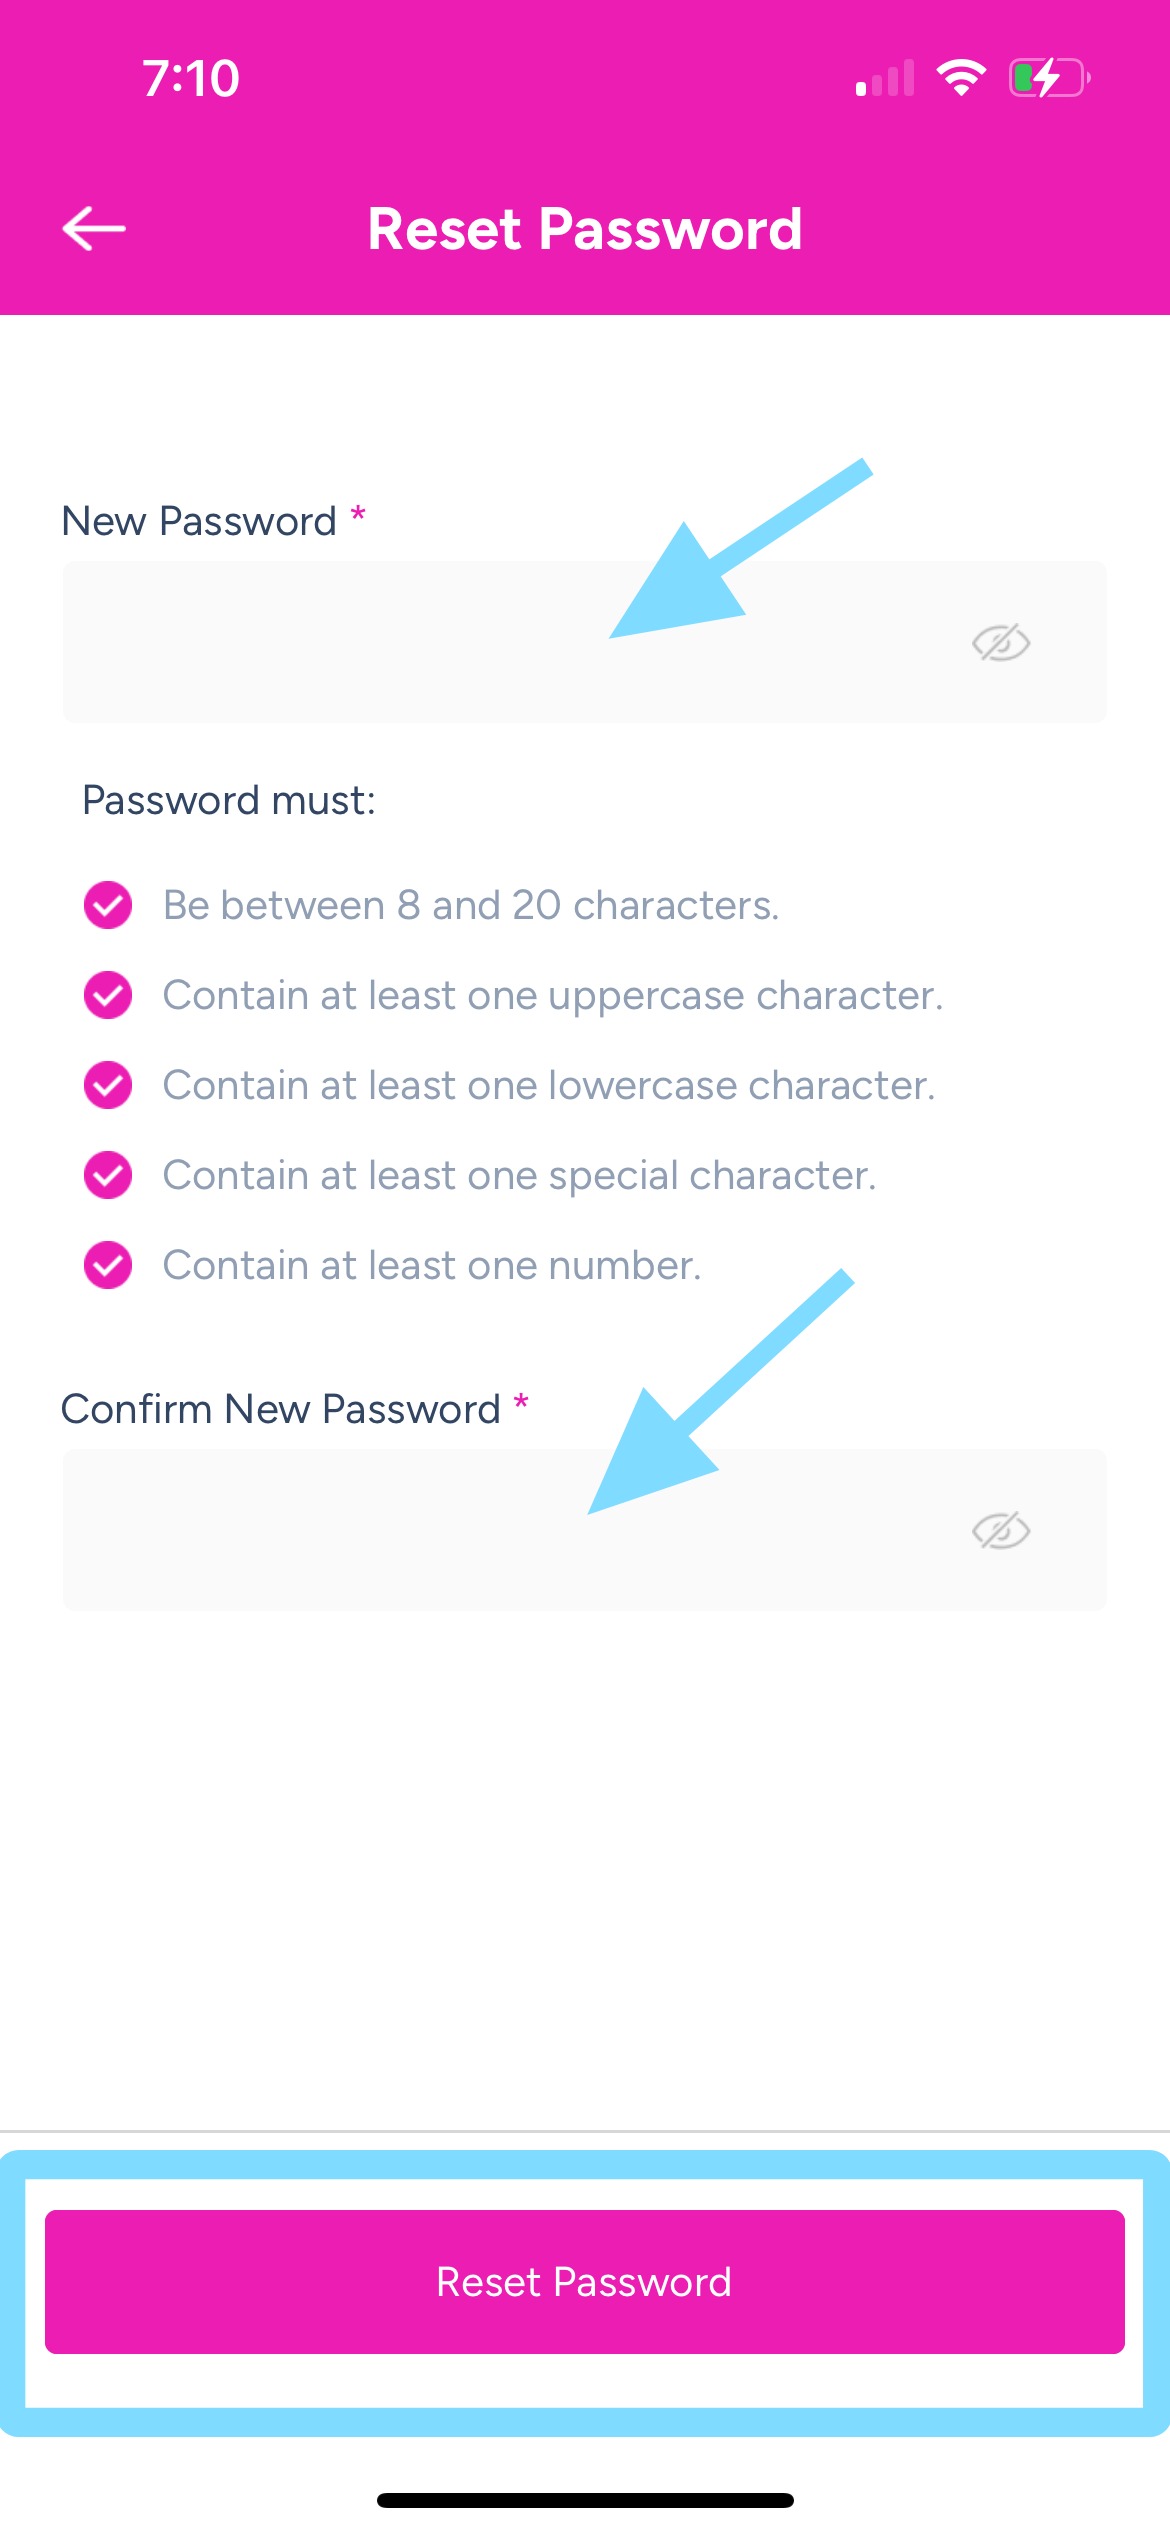Tap the home indicator bar at bottom

[585, 2500]
